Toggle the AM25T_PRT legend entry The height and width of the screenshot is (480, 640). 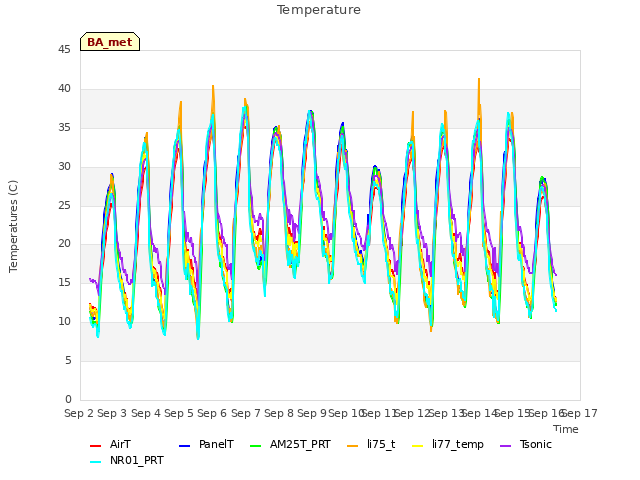click(290, 444)
